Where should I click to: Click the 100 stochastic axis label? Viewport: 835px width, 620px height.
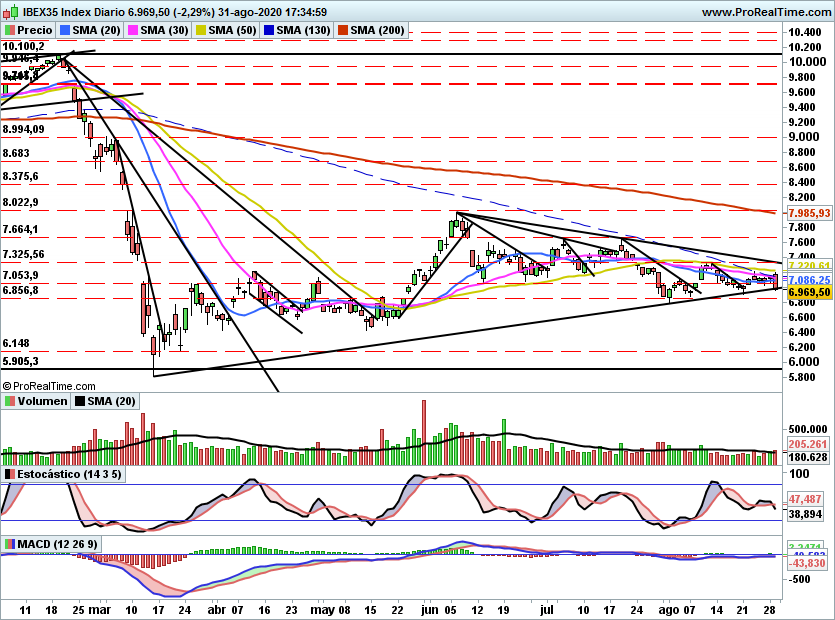coord(799,474)
